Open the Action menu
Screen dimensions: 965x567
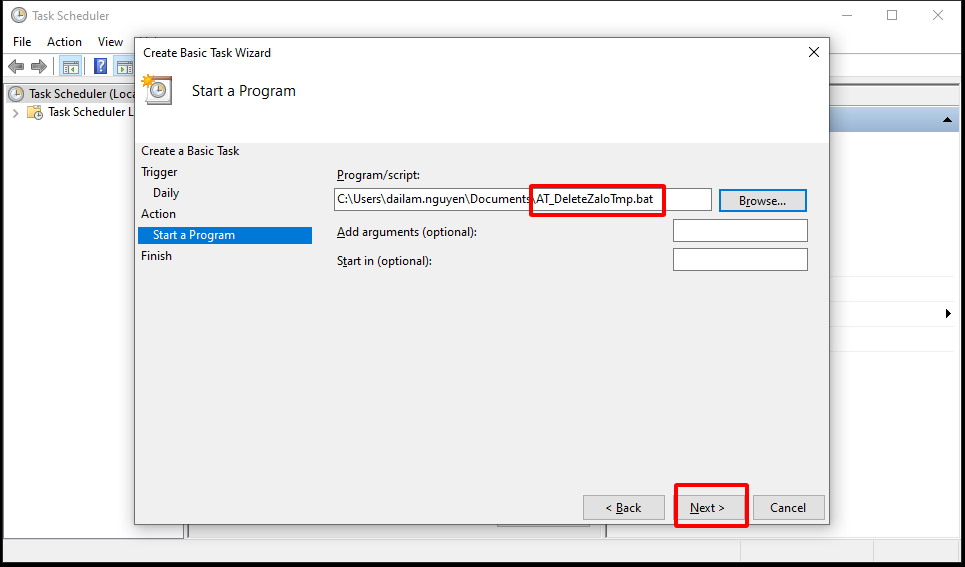coord(64,42)
